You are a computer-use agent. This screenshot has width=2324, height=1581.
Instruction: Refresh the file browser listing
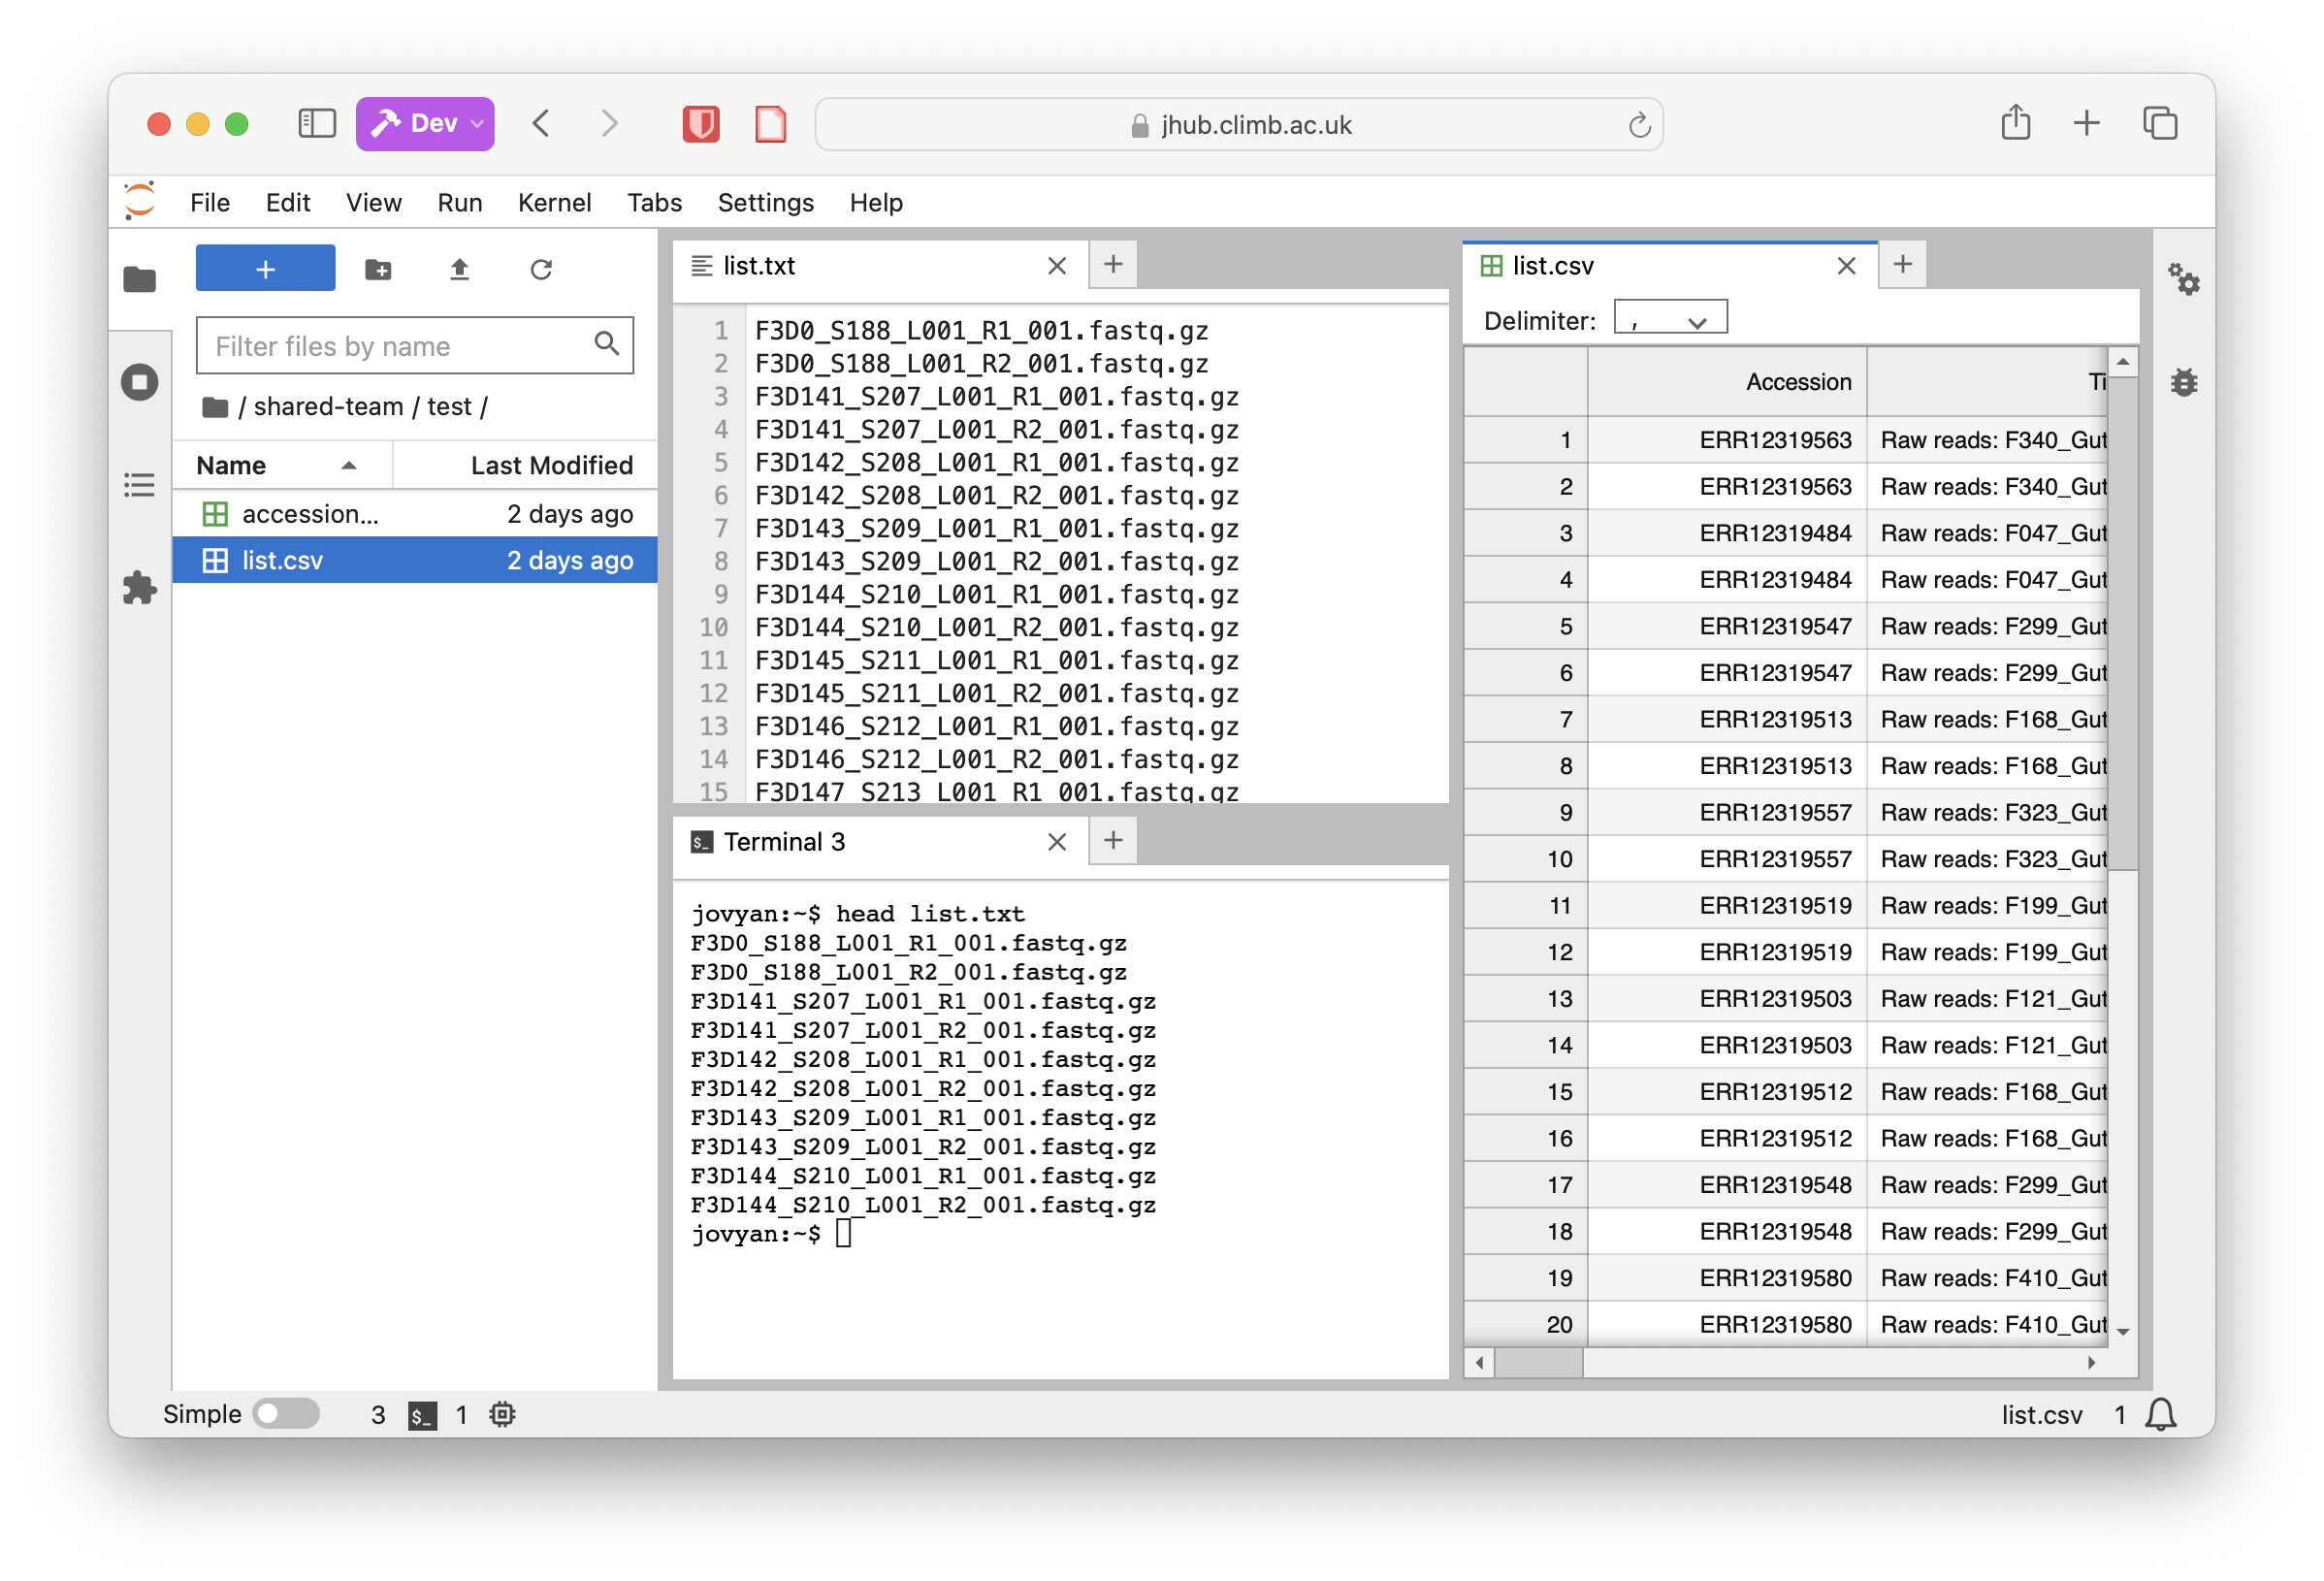(x=541, y=268)
